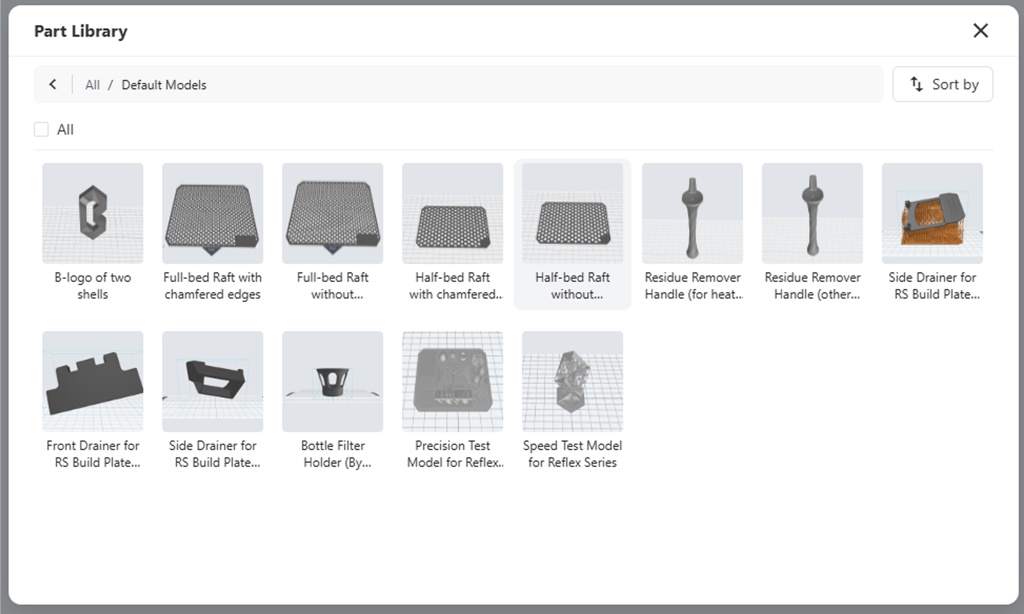The image size is (1024, 614).
Task: Select the black Side Drainer in second row
Action: tap(212, 381)
